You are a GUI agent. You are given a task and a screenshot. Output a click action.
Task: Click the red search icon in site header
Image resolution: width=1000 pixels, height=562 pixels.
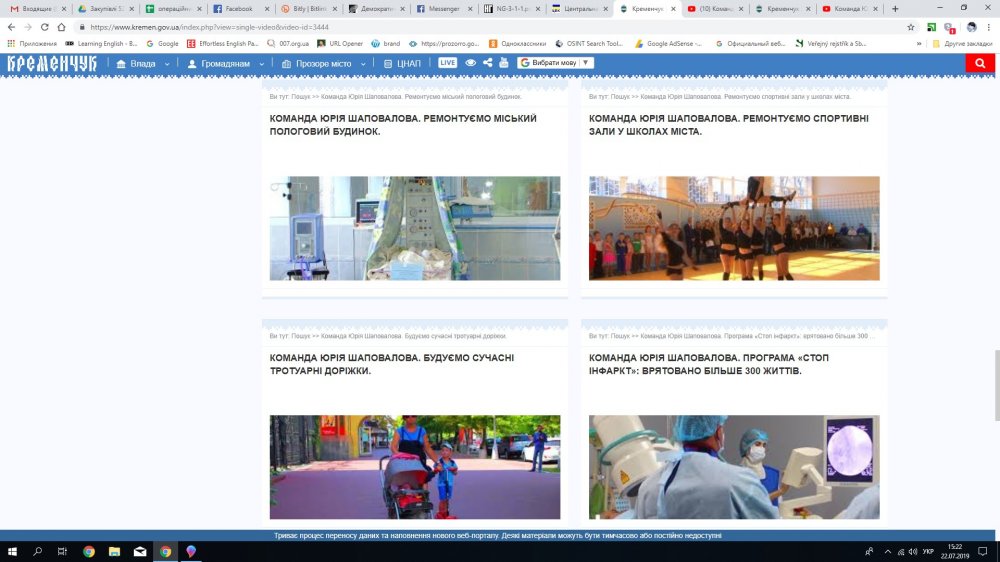980,63
